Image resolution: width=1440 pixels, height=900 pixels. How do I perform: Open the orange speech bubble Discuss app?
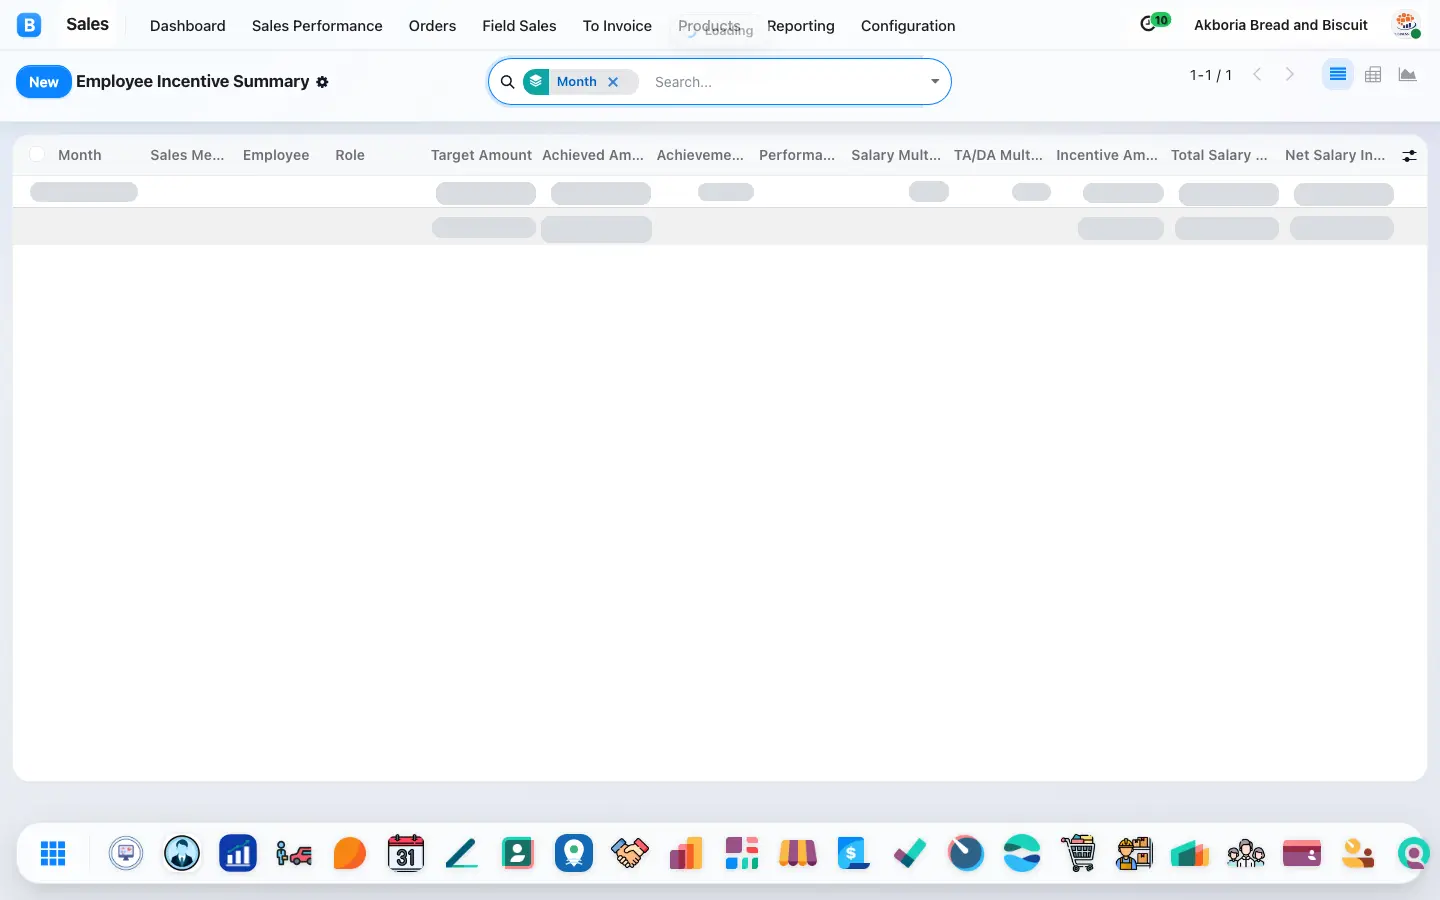pyautogui.click(x=350, y=853)
